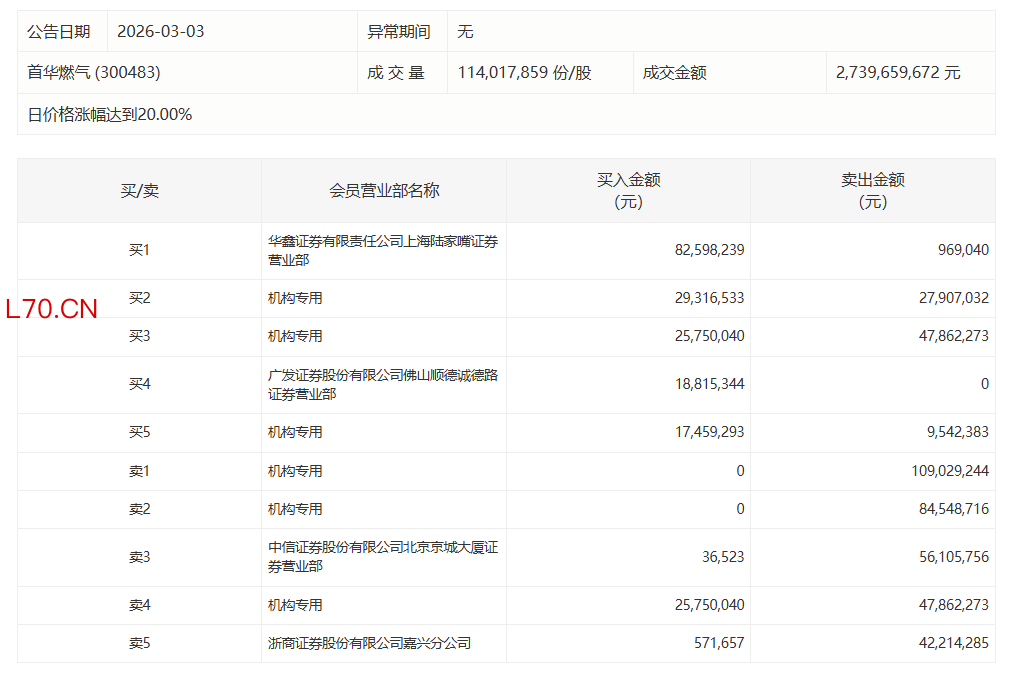Click the buy amount 82,598,239
This screenshot has width=1010, height=678.
709,250
